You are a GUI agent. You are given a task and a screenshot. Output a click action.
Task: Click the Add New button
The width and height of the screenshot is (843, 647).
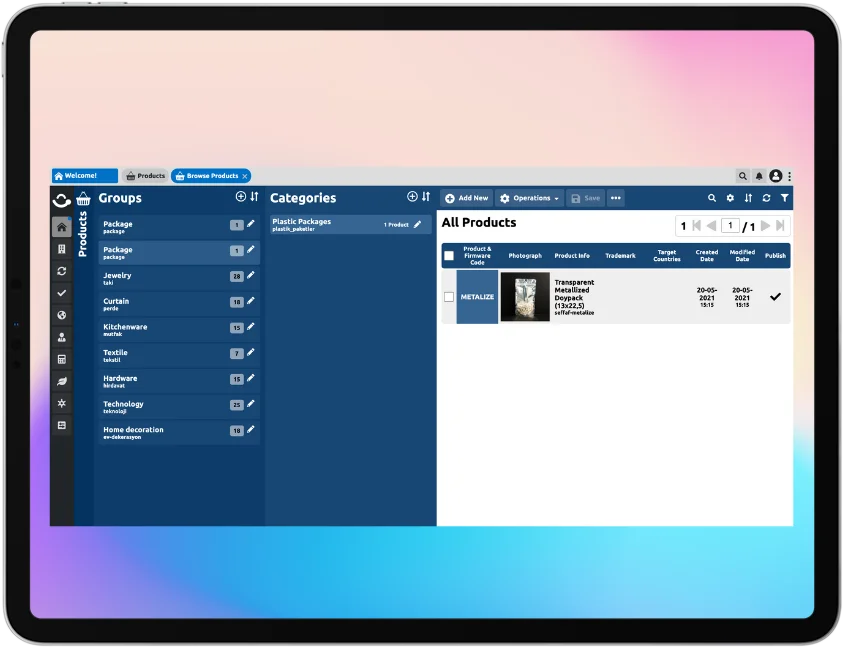[x=467, y=198]
